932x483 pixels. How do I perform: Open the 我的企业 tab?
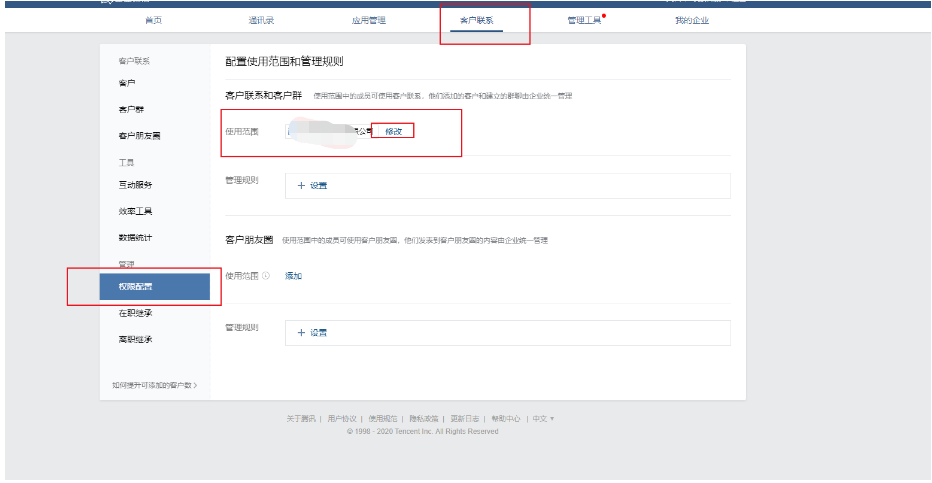pyautogui.click(x=692, y=20)
